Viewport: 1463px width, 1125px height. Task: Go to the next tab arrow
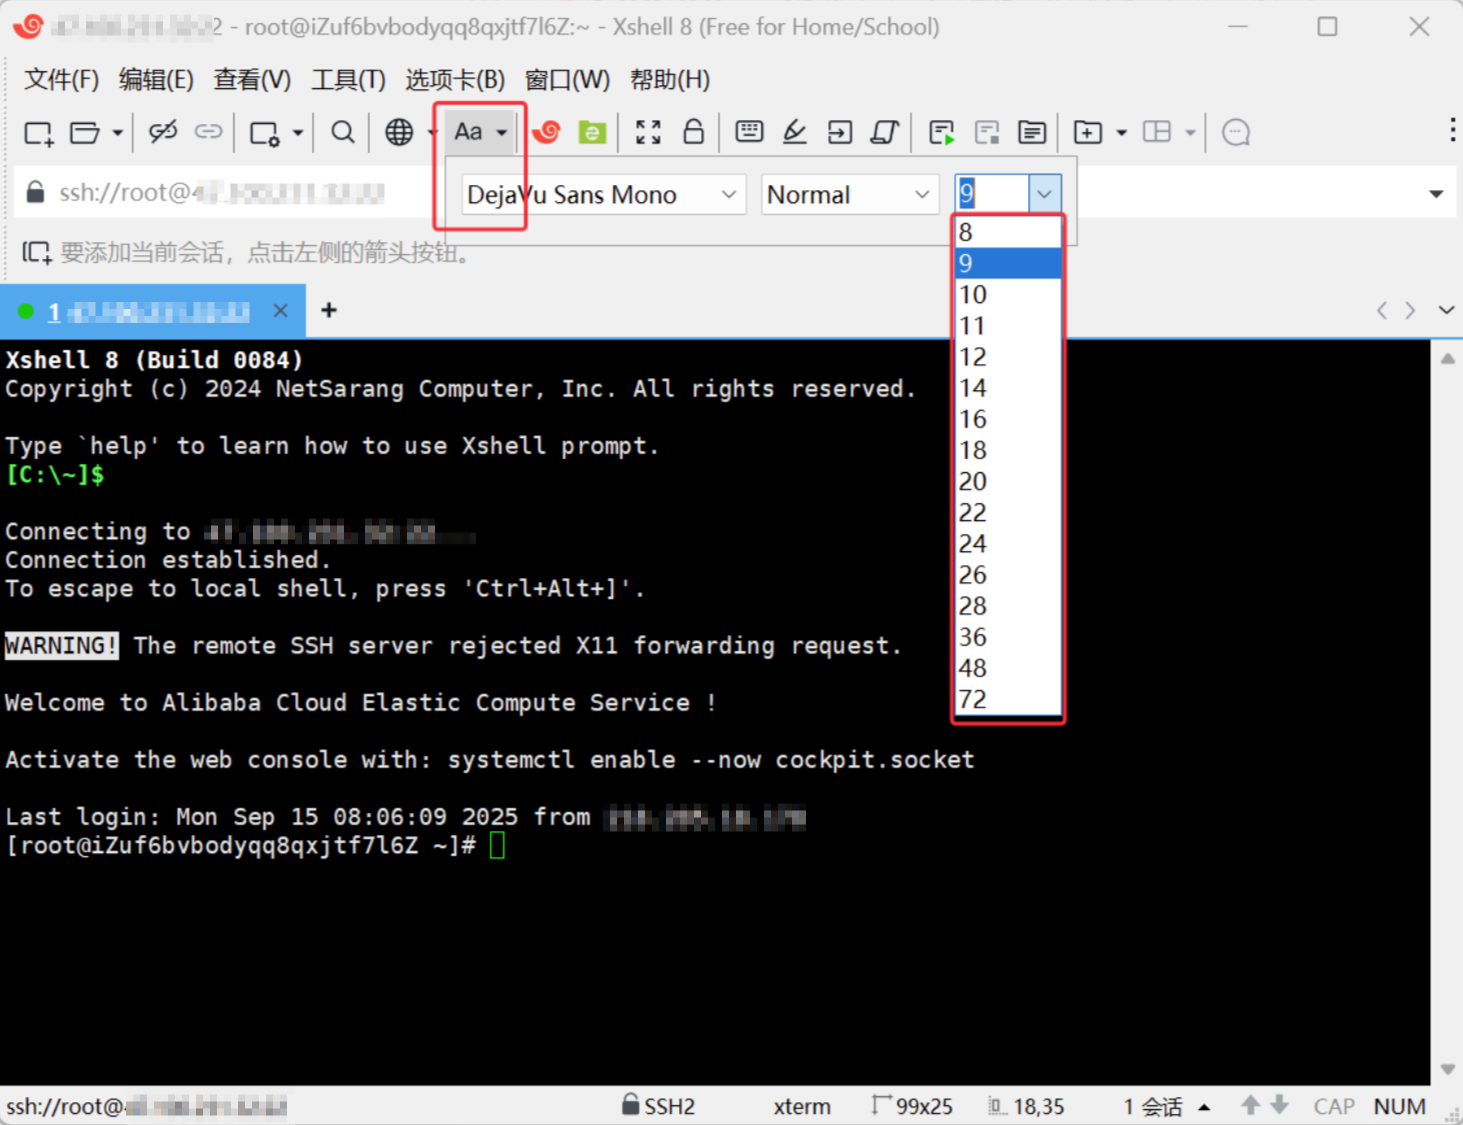[1410, 310]
